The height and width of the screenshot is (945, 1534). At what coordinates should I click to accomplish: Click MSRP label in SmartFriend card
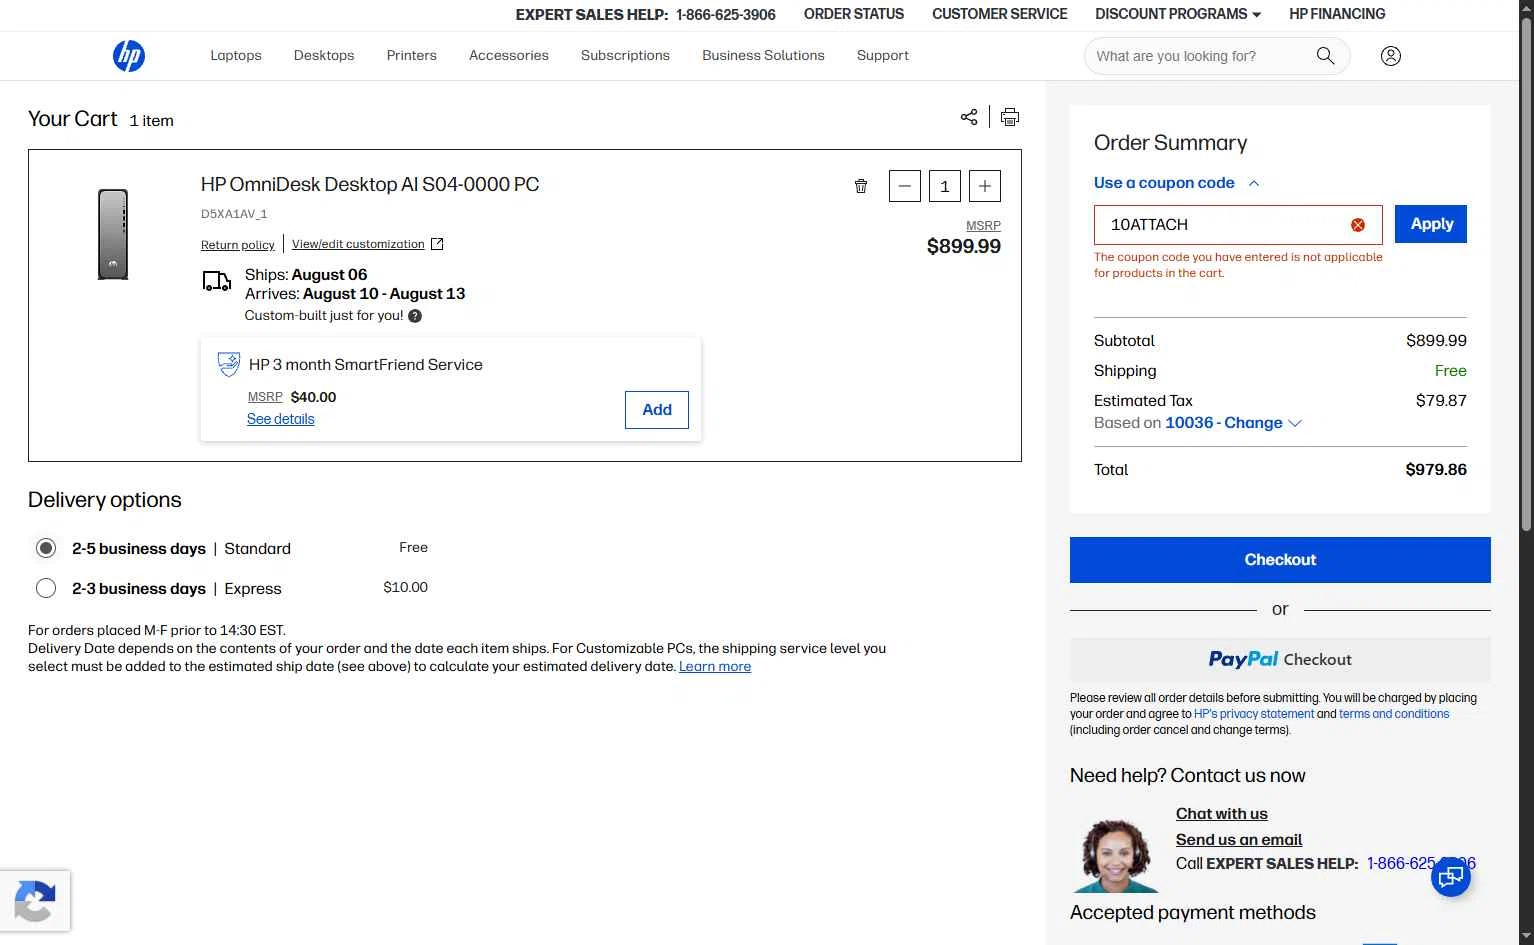point(265,397)
